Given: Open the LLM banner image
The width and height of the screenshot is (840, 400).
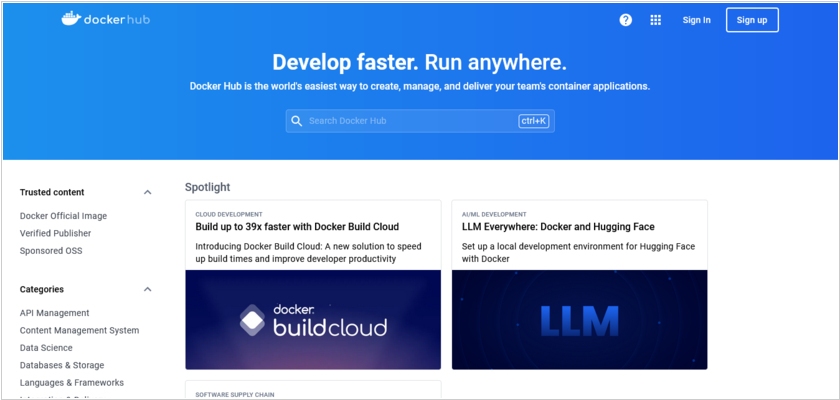Looking at the screenshot, I should point(580,320).
